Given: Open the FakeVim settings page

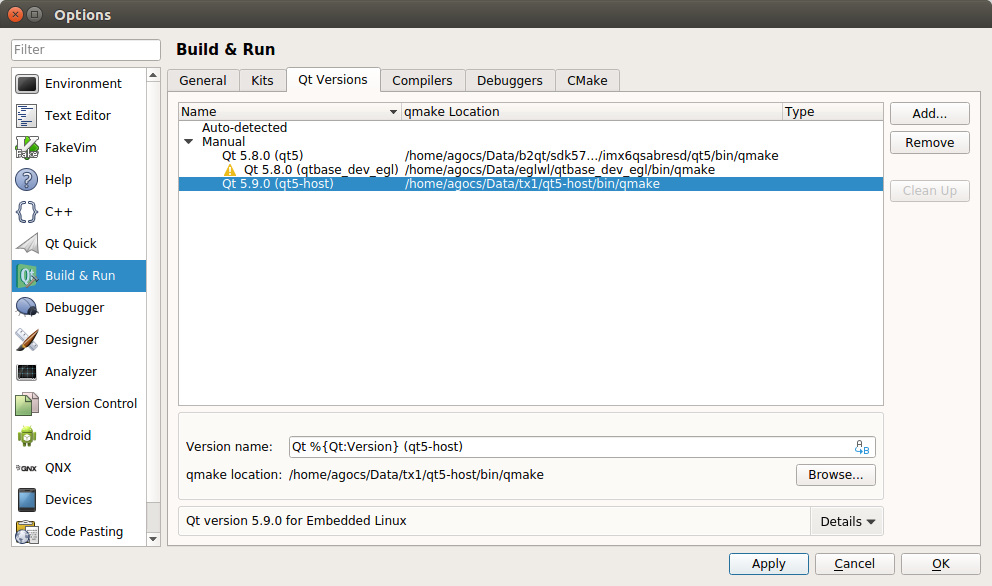Looking at the screenshot, I should pos(76,147).
